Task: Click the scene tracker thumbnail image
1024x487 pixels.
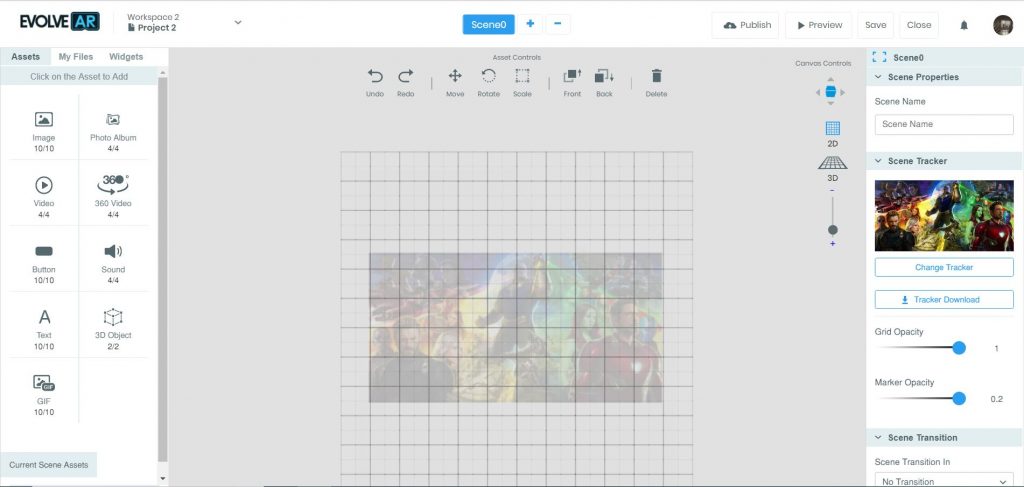Action: (x=944, y=215)
